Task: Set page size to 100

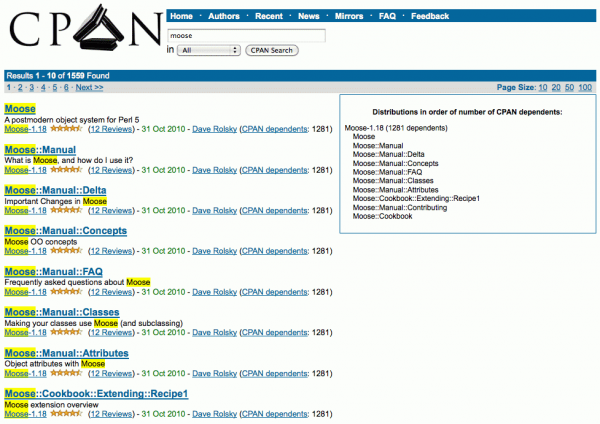Action: coord(585,87)
